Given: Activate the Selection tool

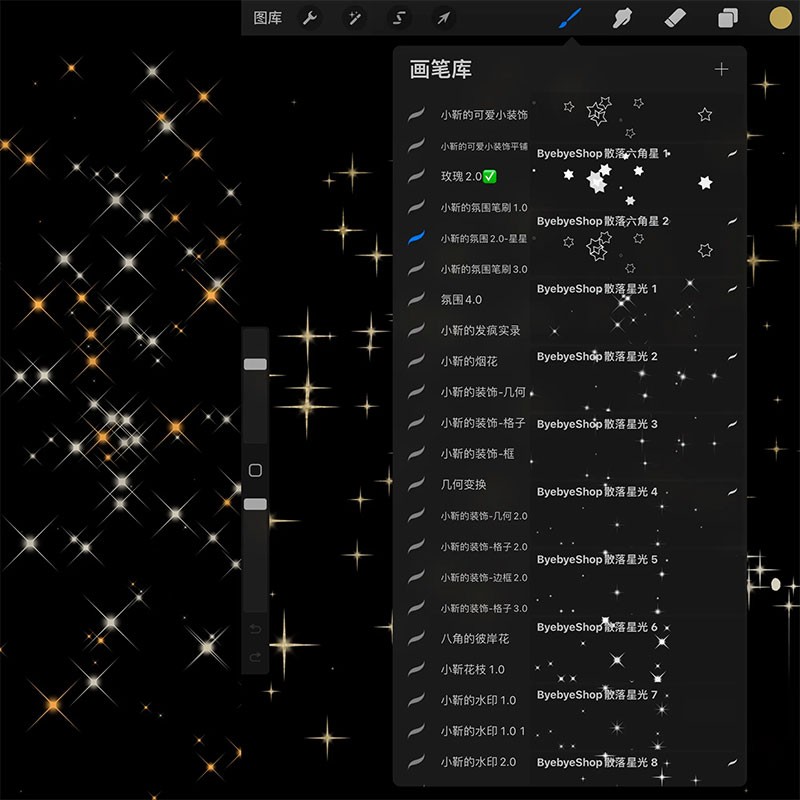Looking at the screenshot, I should pyautogui.click(x=399, y=18).
